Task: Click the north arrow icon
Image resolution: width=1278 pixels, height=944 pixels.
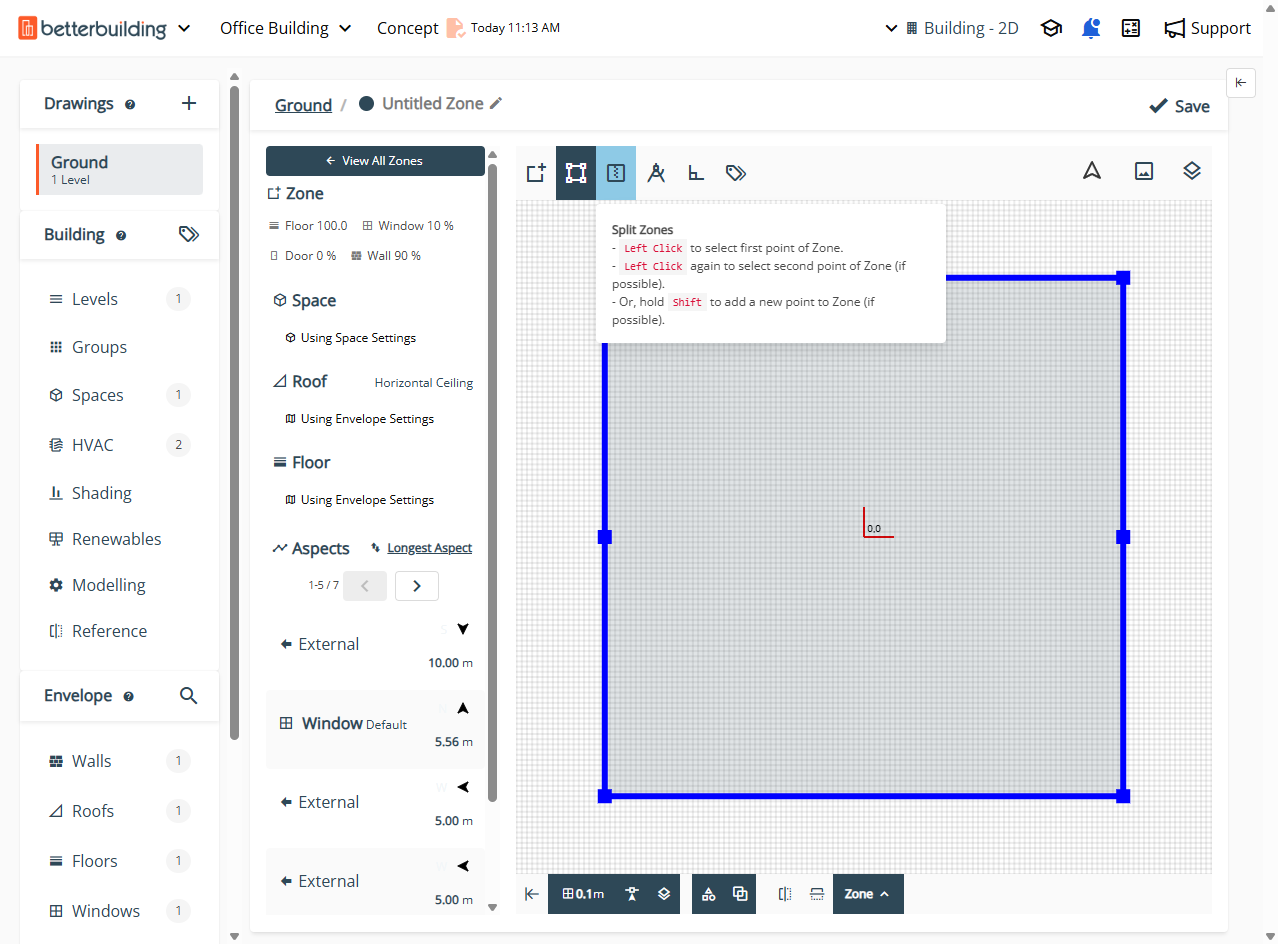Action: (x=1092, y=171)
